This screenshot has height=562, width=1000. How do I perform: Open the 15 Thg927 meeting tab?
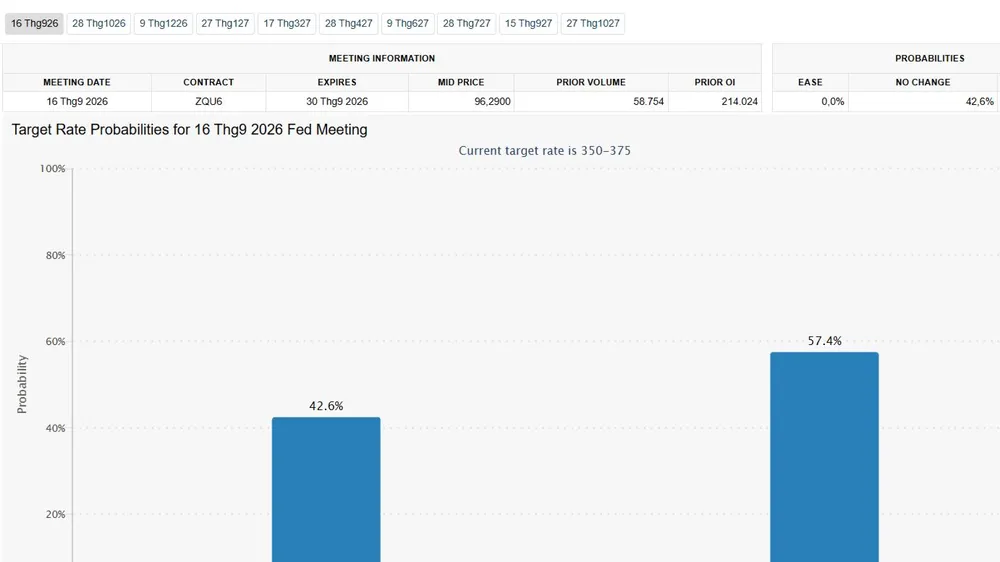(x=528, y=24)
